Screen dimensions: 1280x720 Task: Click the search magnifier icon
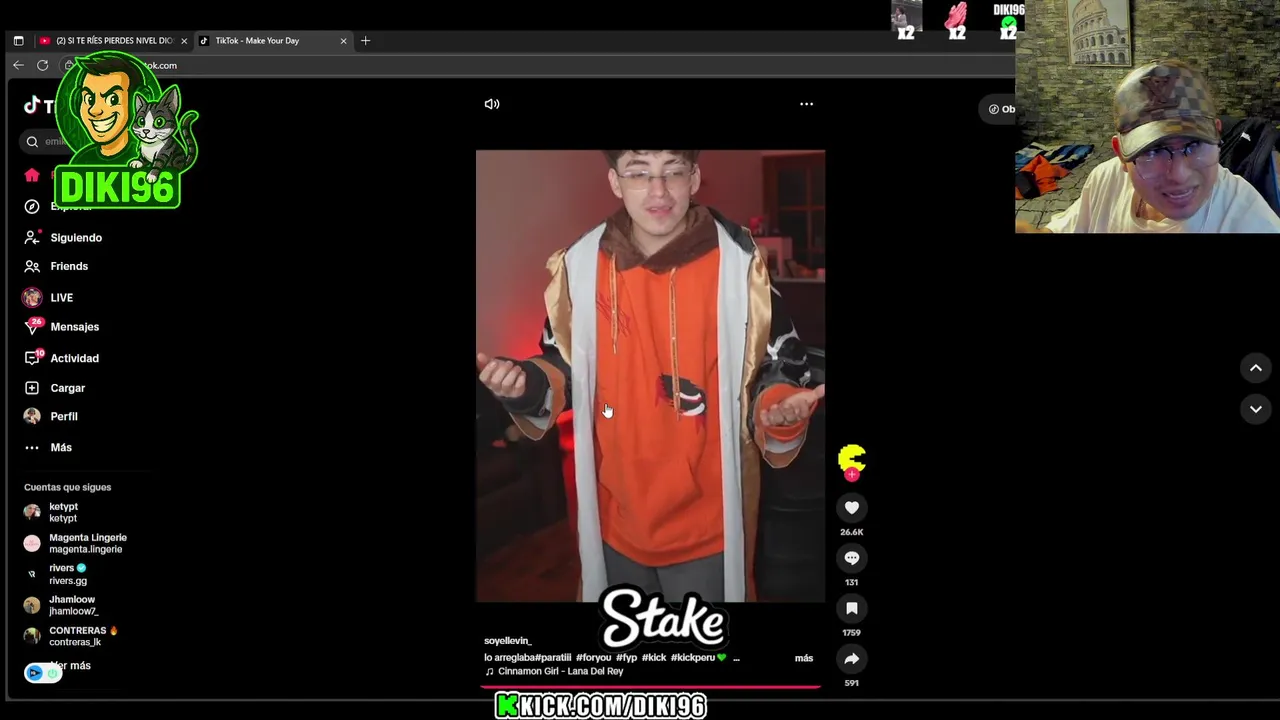pos(32,142)
